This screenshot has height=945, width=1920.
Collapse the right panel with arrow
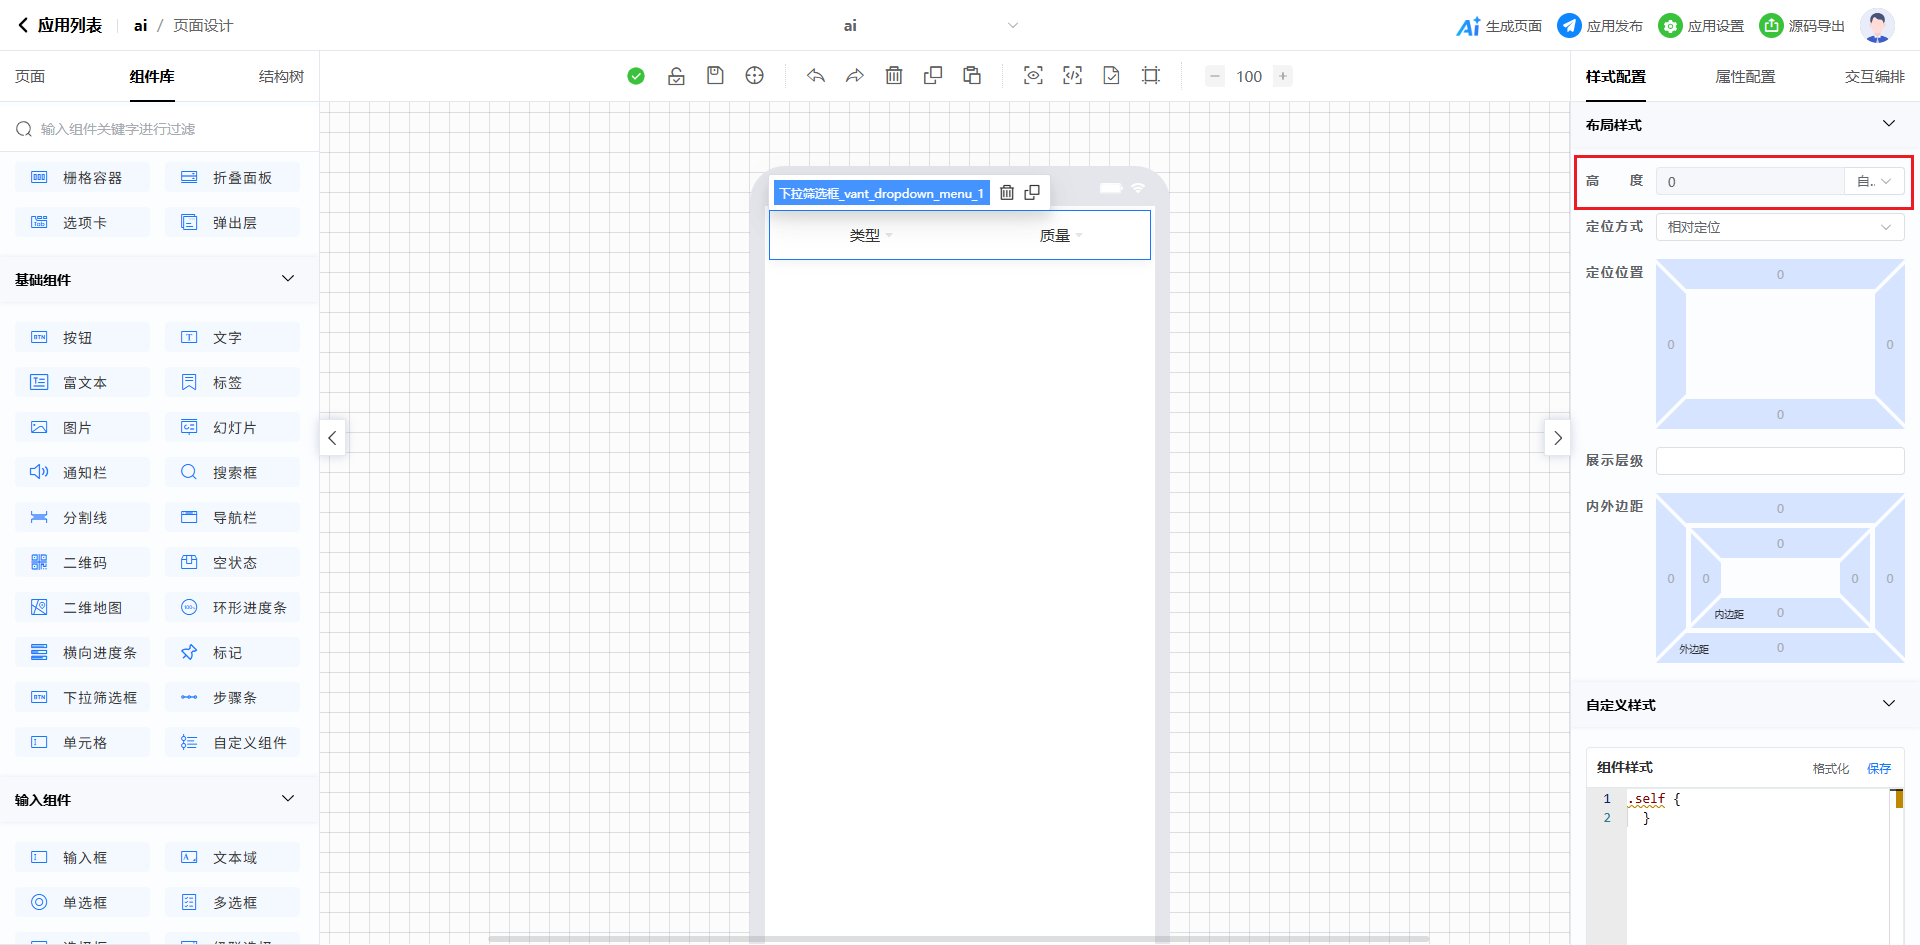[x=1557, y=438]
